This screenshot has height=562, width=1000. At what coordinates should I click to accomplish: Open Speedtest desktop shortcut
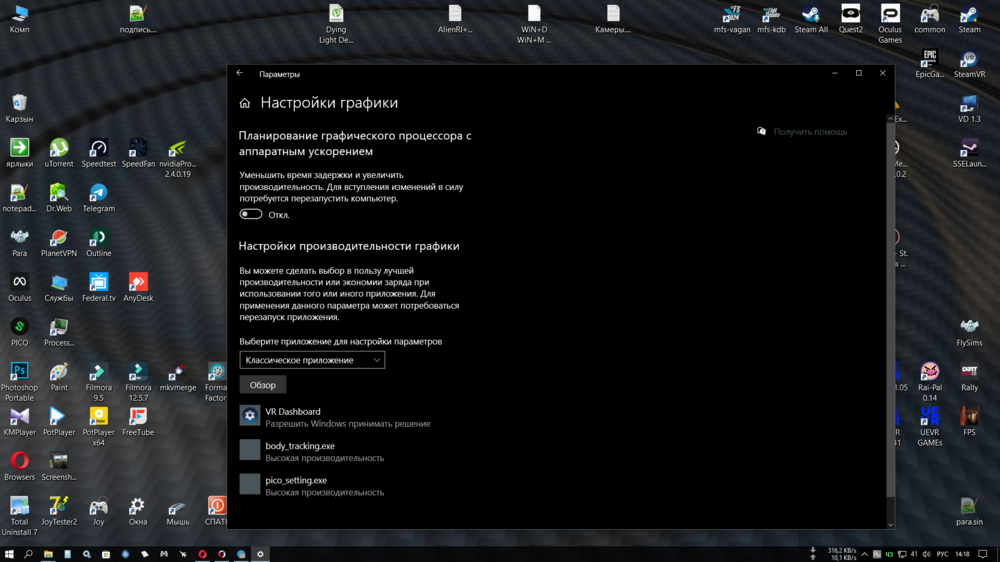(98, 154)
